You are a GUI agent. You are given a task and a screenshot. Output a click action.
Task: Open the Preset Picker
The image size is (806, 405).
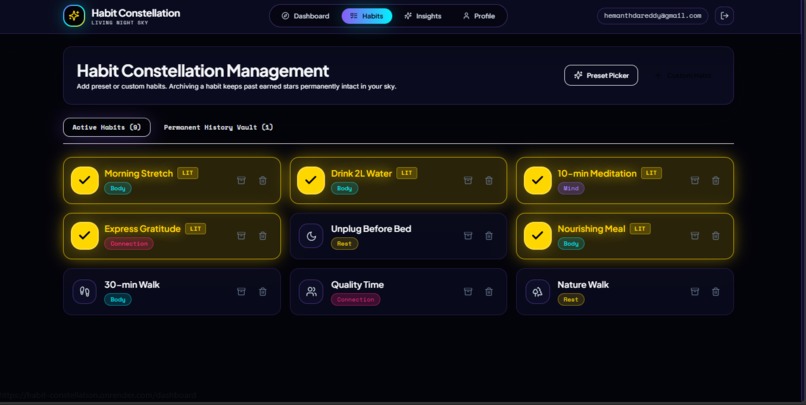pos(601,76)
